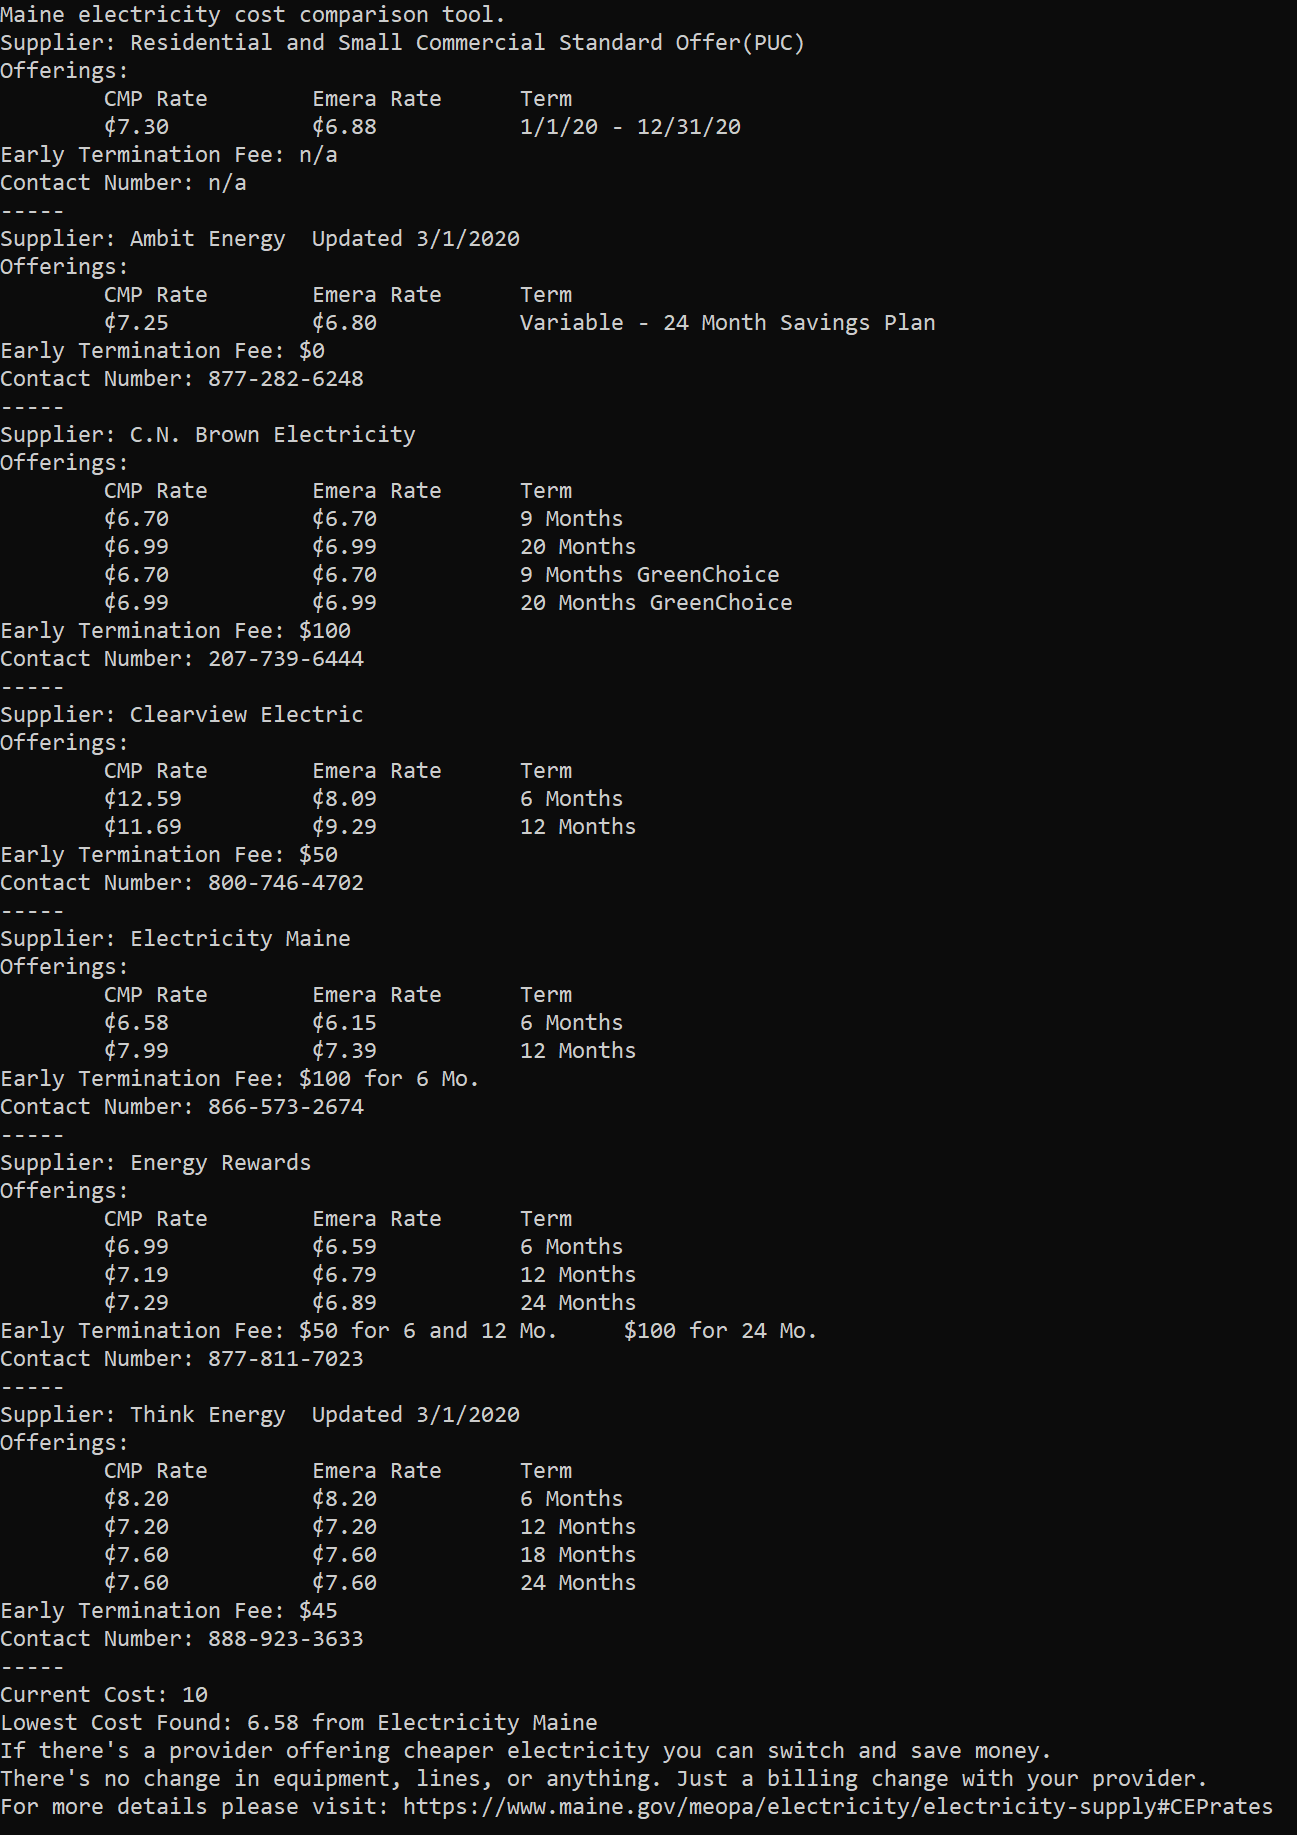Viewport: 1297px width, 1835px height.
Task: Click contact number 877-811-7023
Action: point(286,1359)
